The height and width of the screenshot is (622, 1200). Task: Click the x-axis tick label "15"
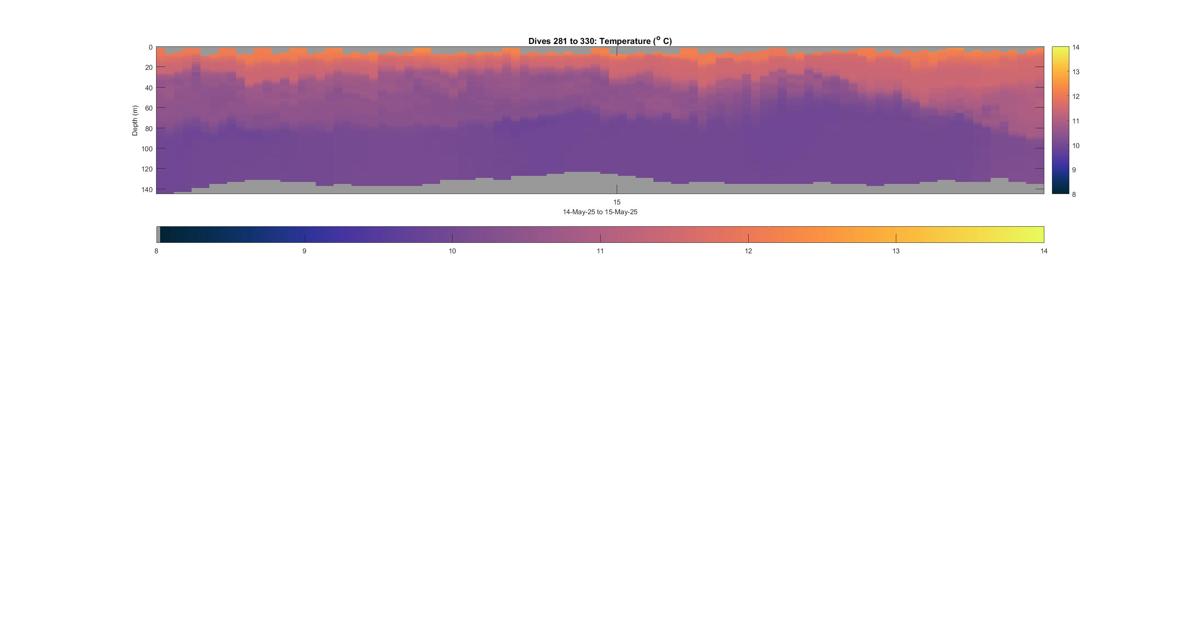(x=617, y=202)
